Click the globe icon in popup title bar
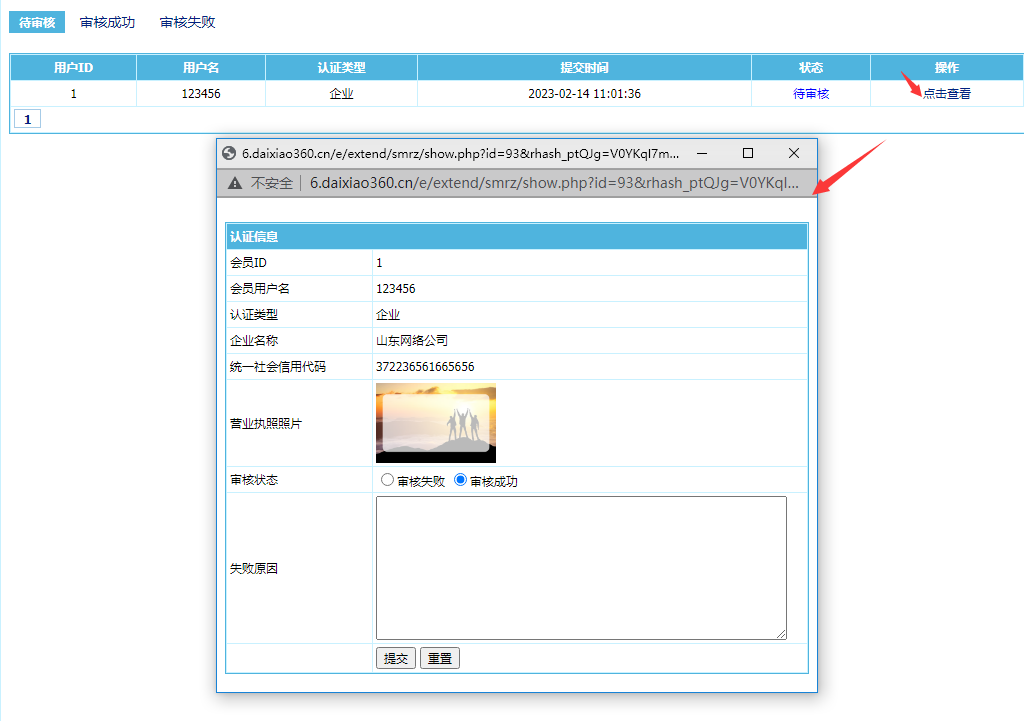 [229, 154]
